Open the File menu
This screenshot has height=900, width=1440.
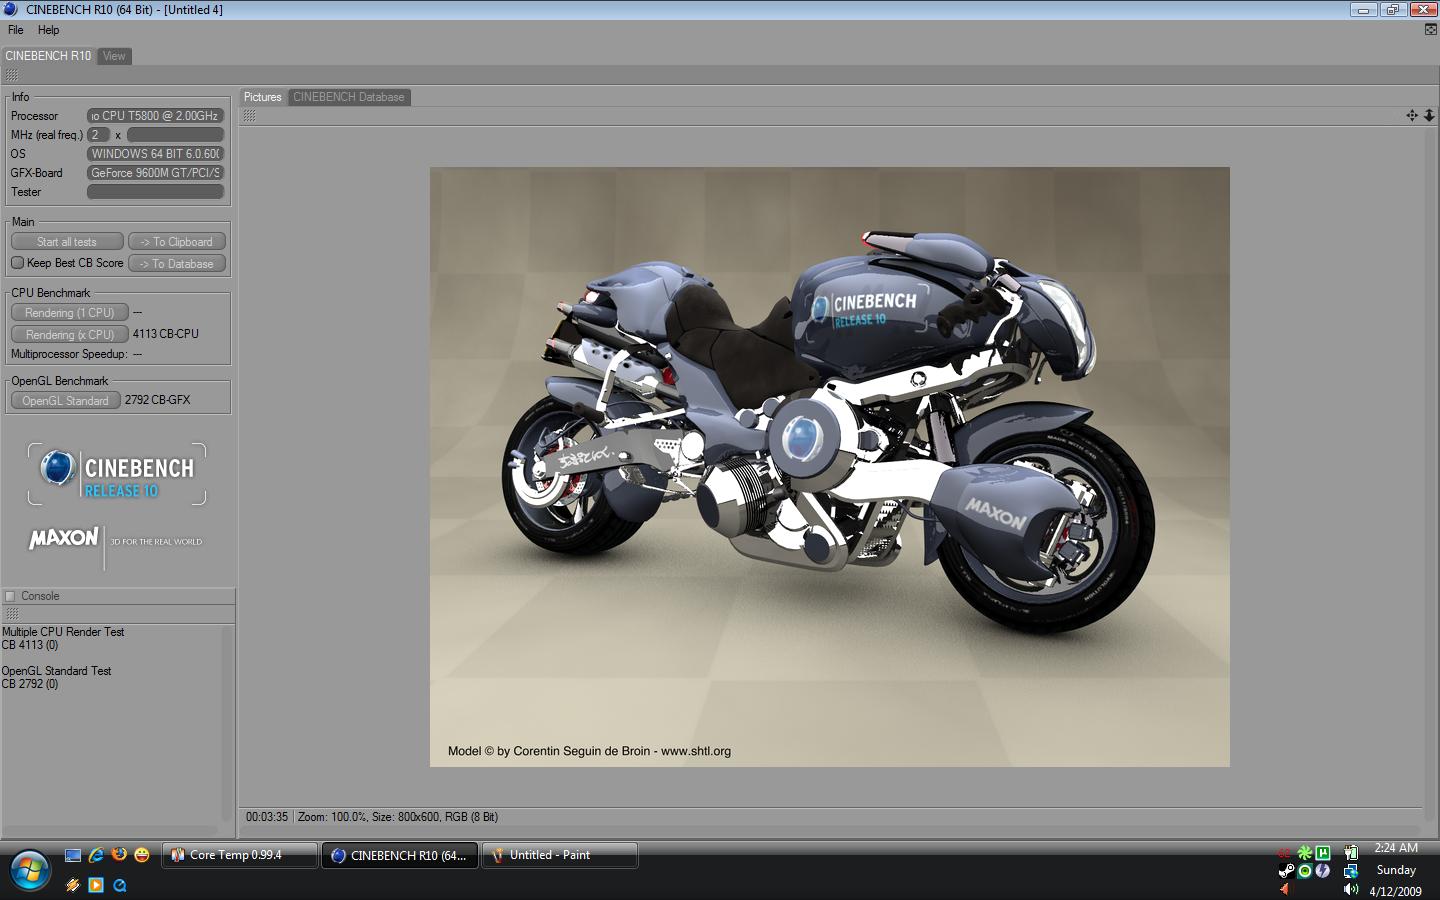(16, 30)
